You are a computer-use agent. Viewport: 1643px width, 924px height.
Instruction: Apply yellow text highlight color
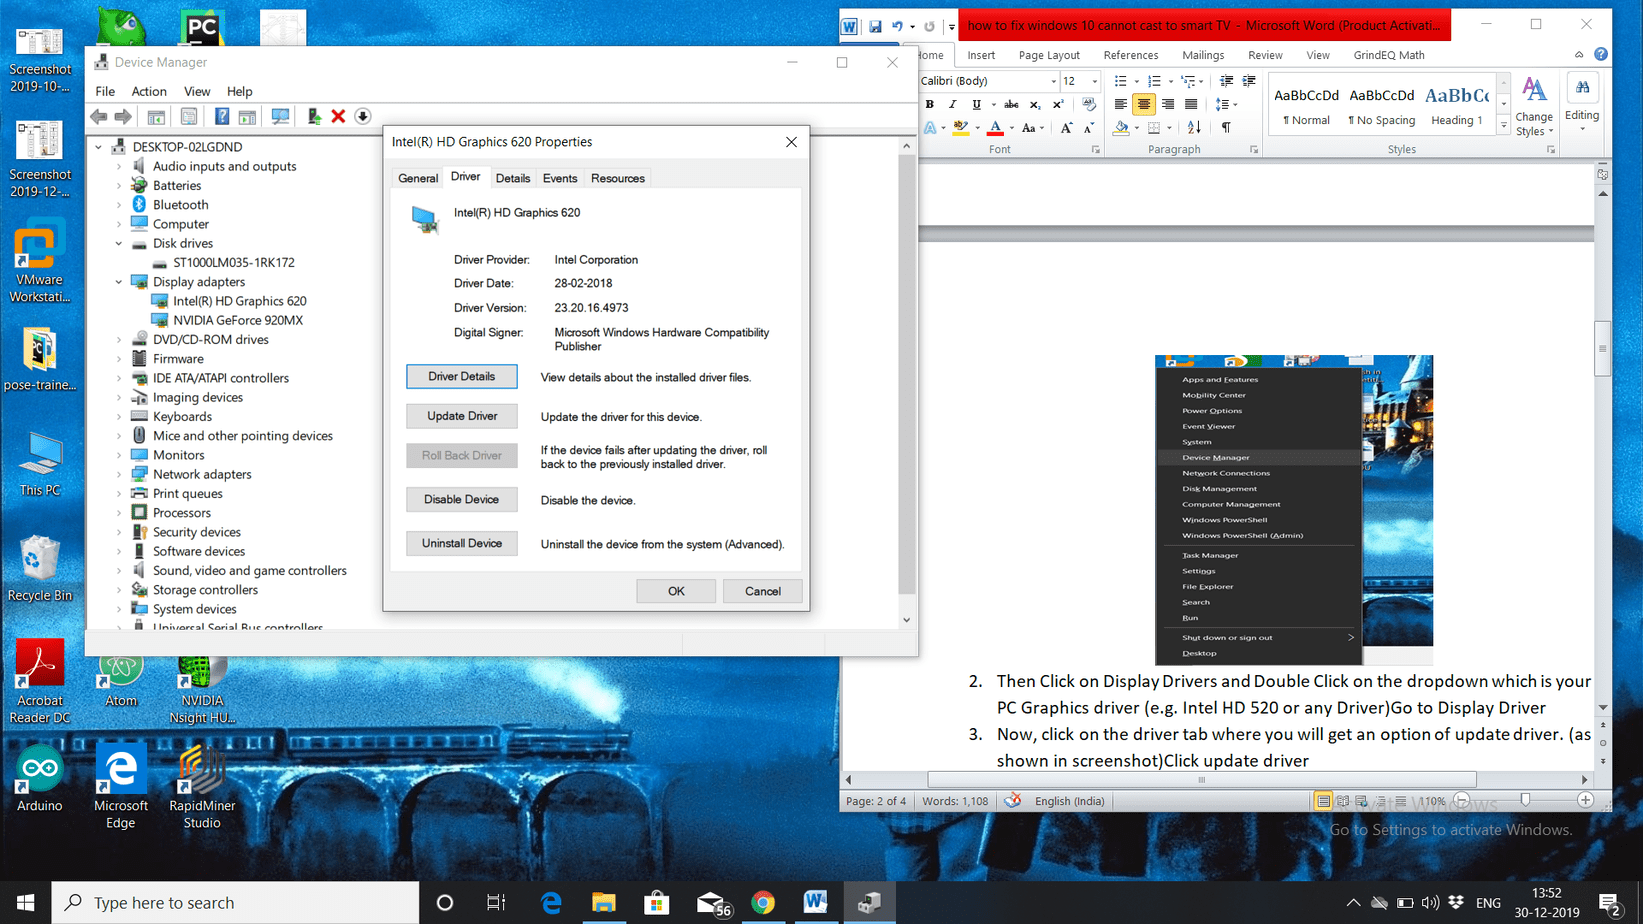point(960,128)
